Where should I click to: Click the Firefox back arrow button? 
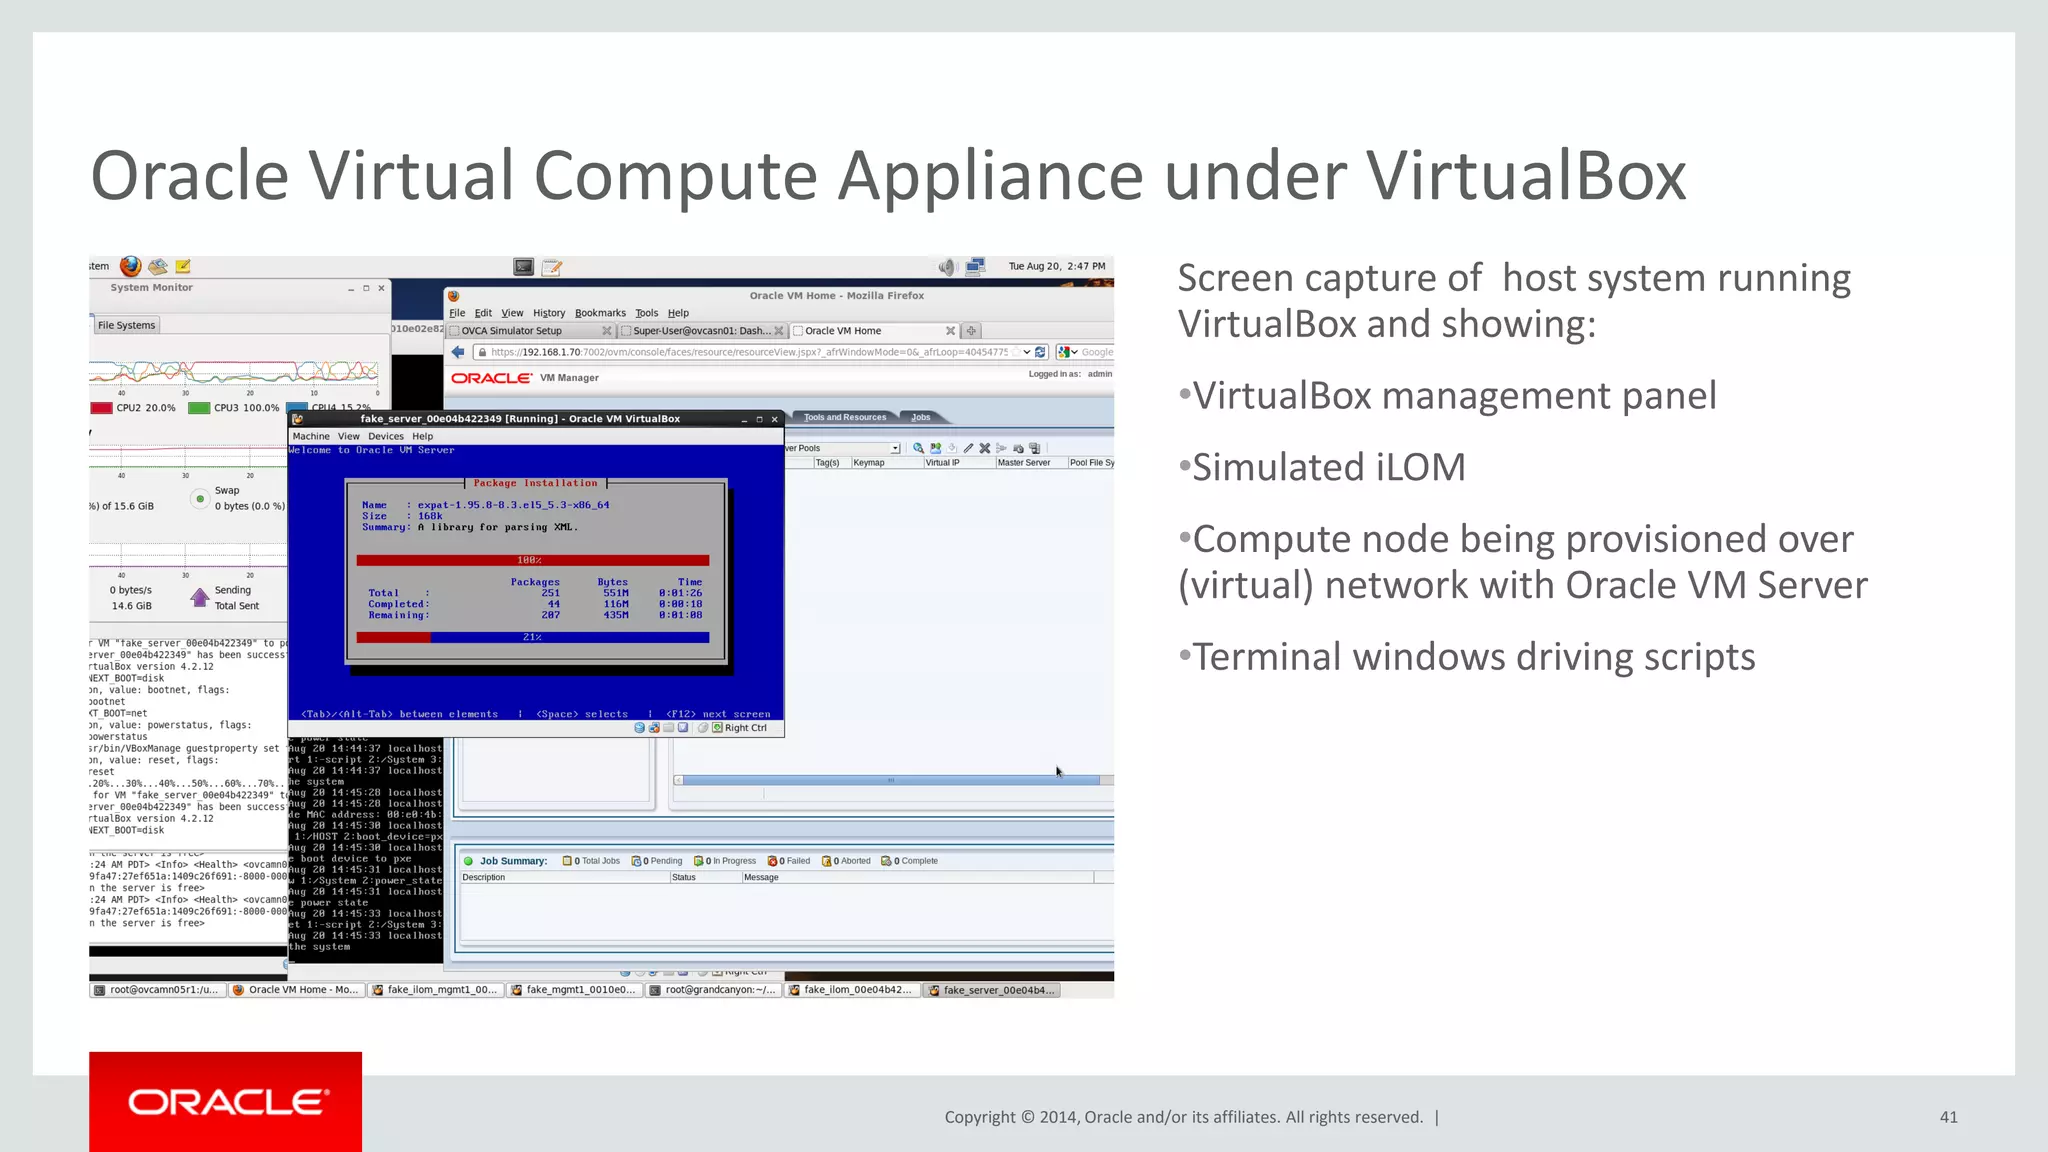458,352
